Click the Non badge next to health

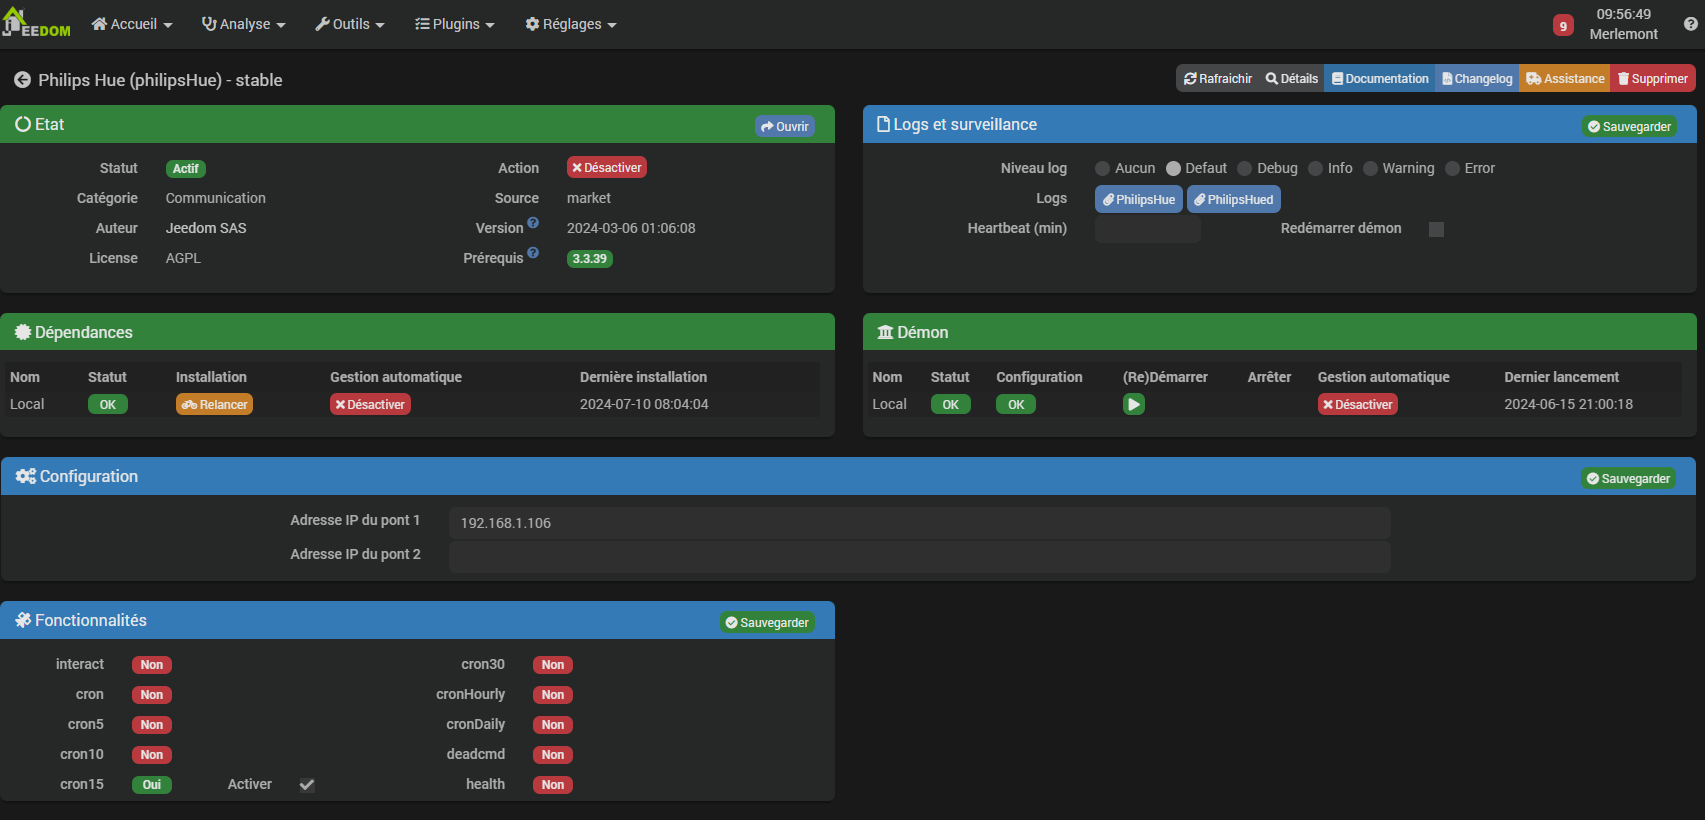(553, 785)
